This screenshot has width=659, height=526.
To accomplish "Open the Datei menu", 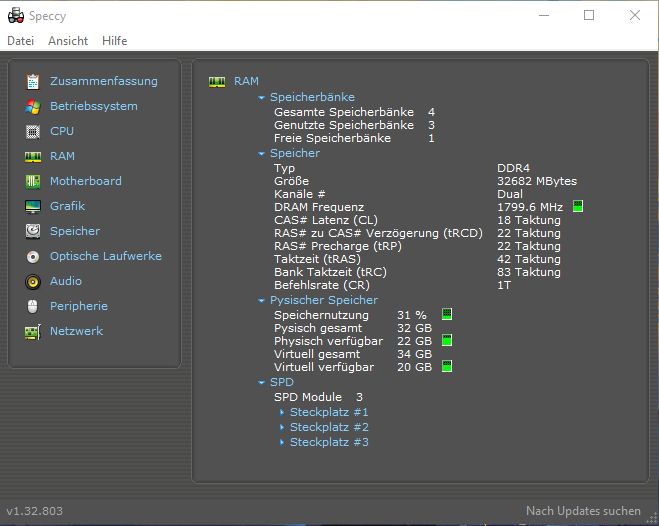I will [x=20, y=41].
